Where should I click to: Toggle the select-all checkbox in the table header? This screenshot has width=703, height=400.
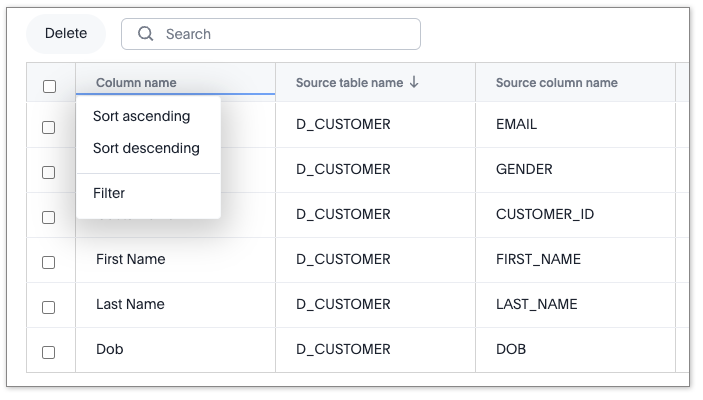pos(49,86)
